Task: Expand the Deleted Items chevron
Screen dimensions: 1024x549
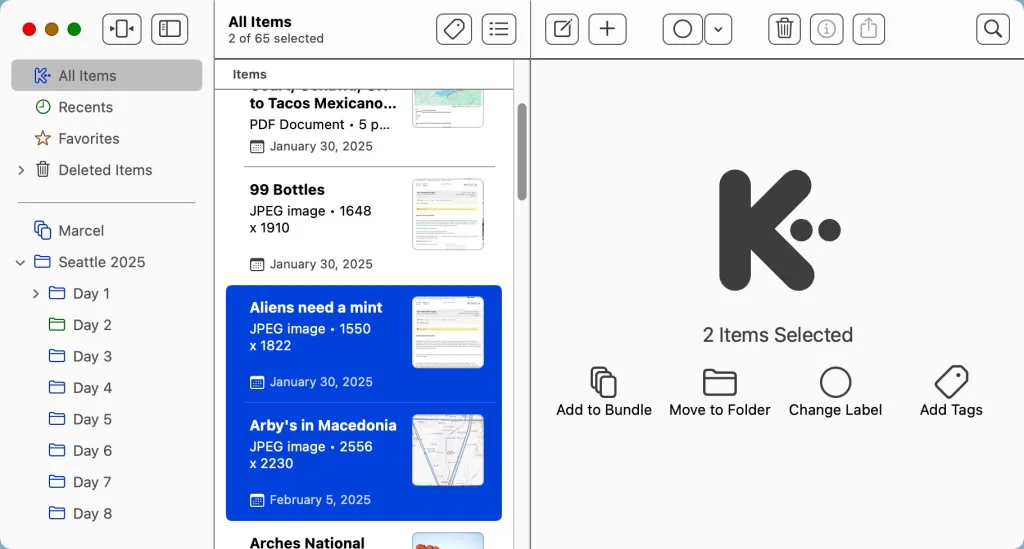Action: 21,170
